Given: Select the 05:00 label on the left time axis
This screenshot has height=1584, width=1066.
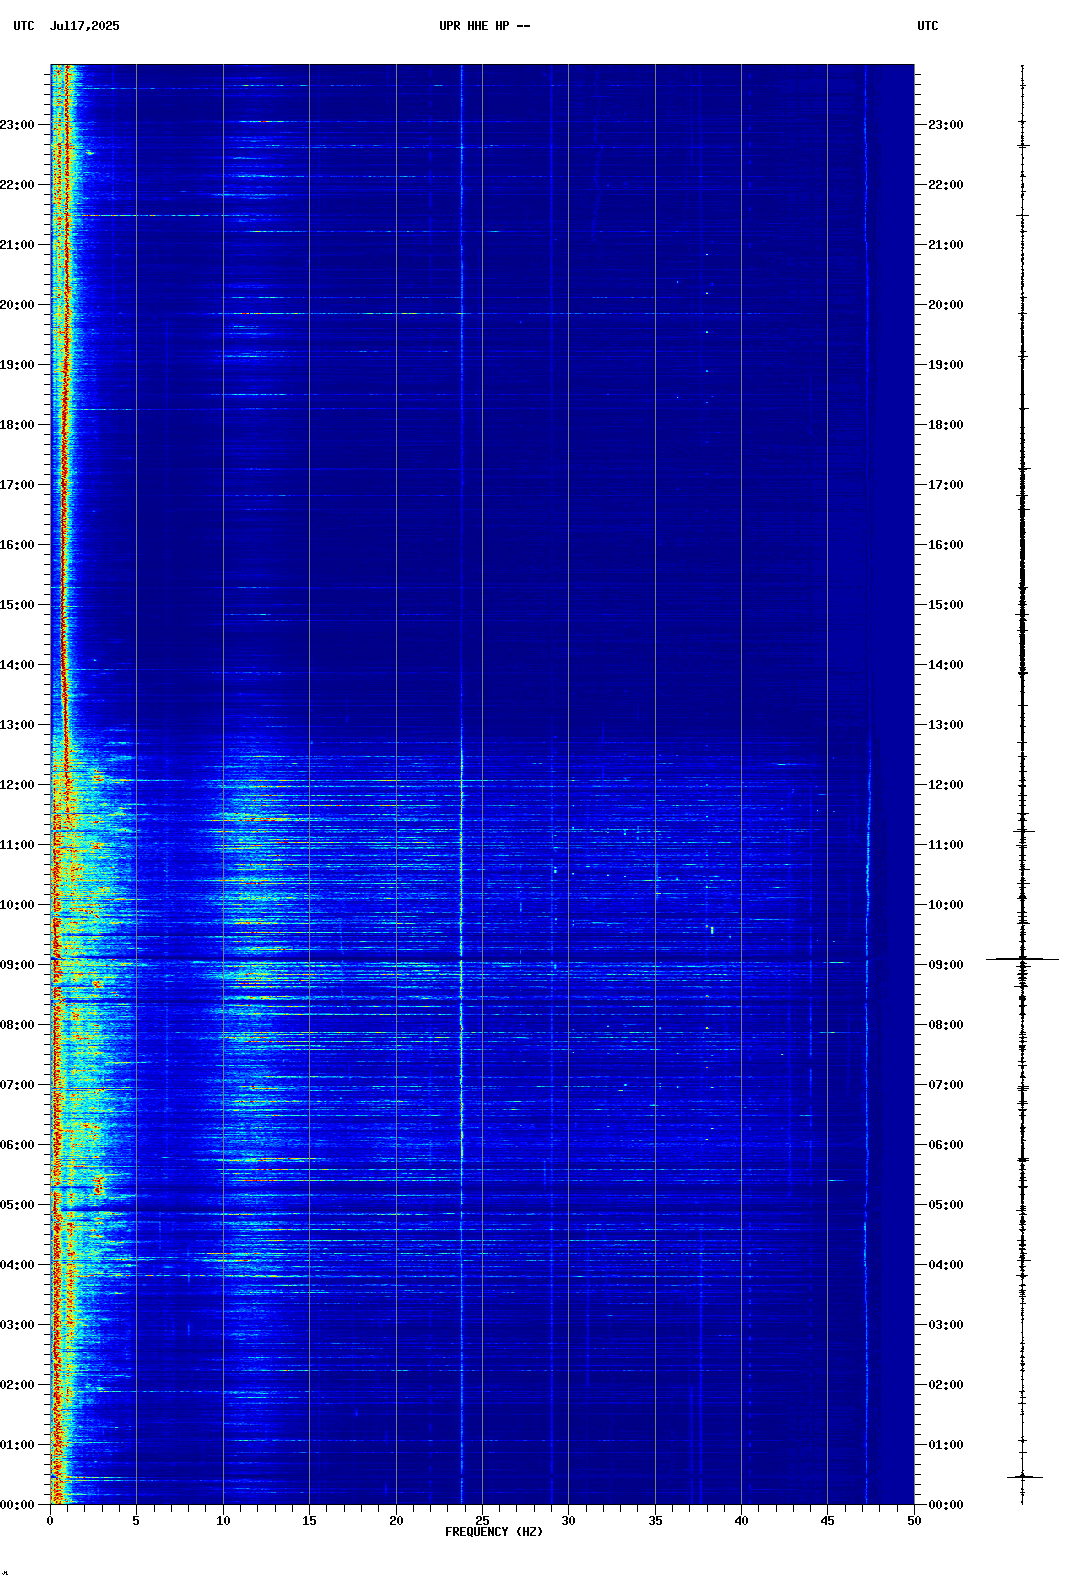Looking at the screenshot, I should click(x=17, y=1205).
